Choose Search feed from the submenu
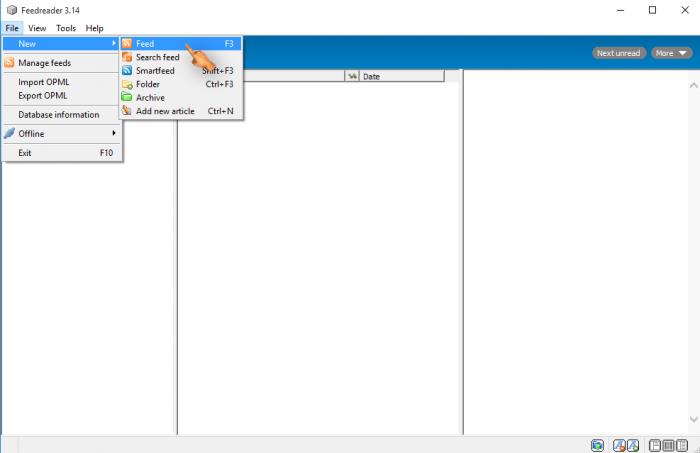Screen dimensions: 700x453 tap(181, 57)
